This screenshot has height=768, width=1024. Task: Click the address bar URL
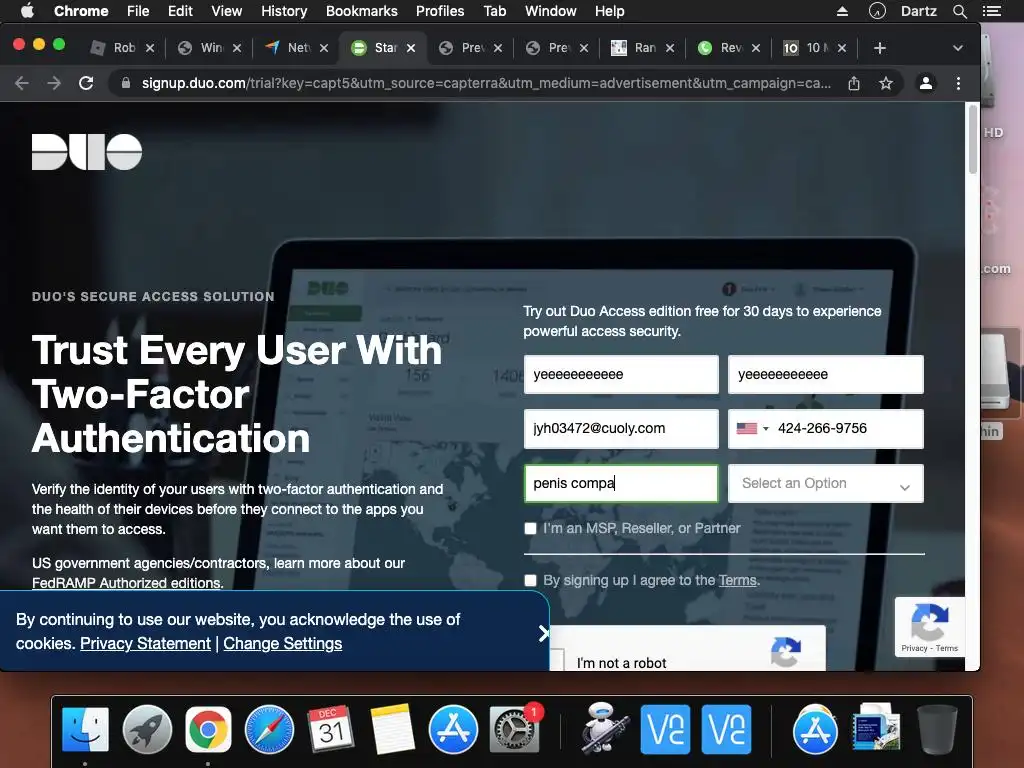(486, 84)
